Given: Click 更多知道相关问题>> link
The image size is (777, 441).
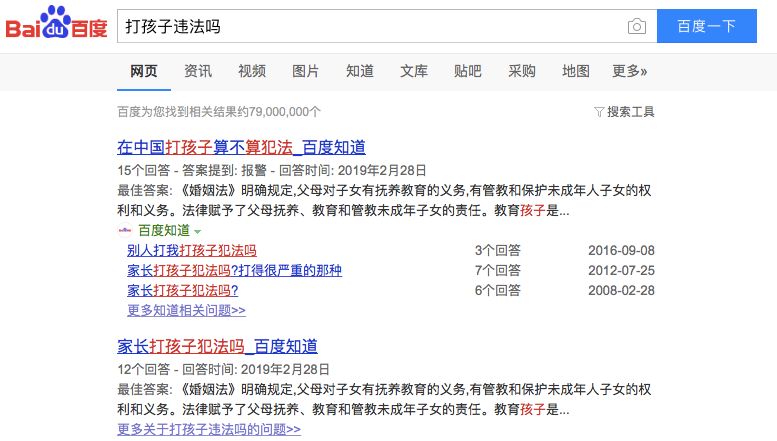Looking at the screenshot, I should (x=187, y=310).
